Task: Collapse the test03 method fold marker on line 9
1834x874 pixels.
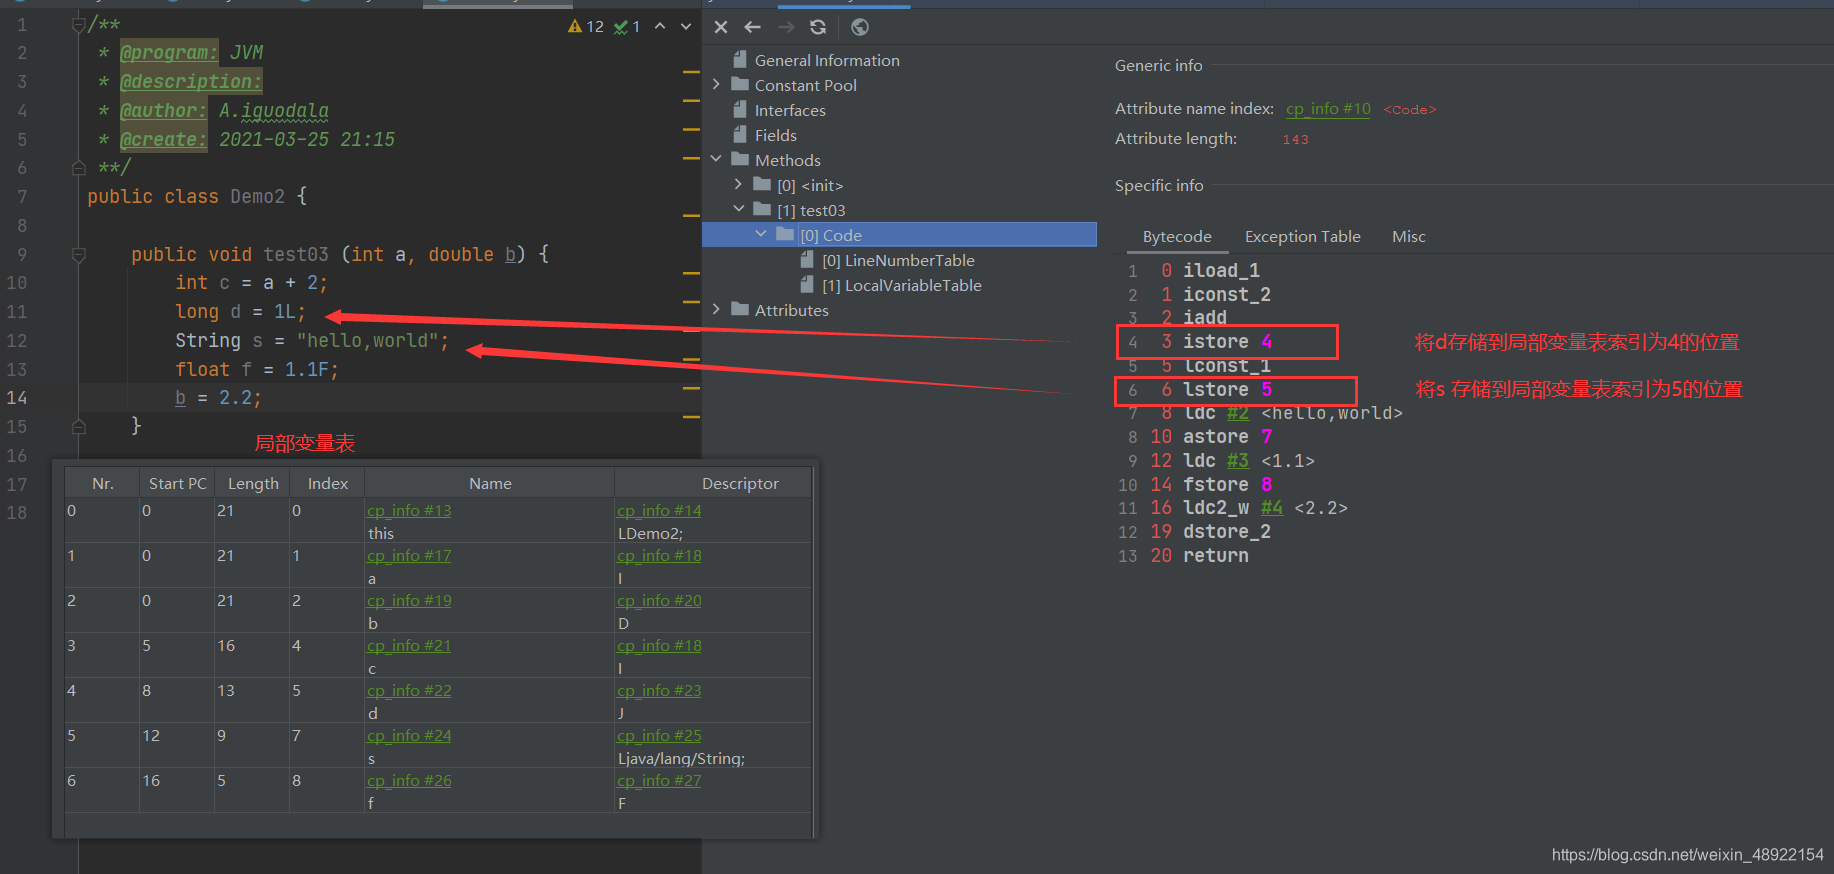Action: [x=79, y=254]
